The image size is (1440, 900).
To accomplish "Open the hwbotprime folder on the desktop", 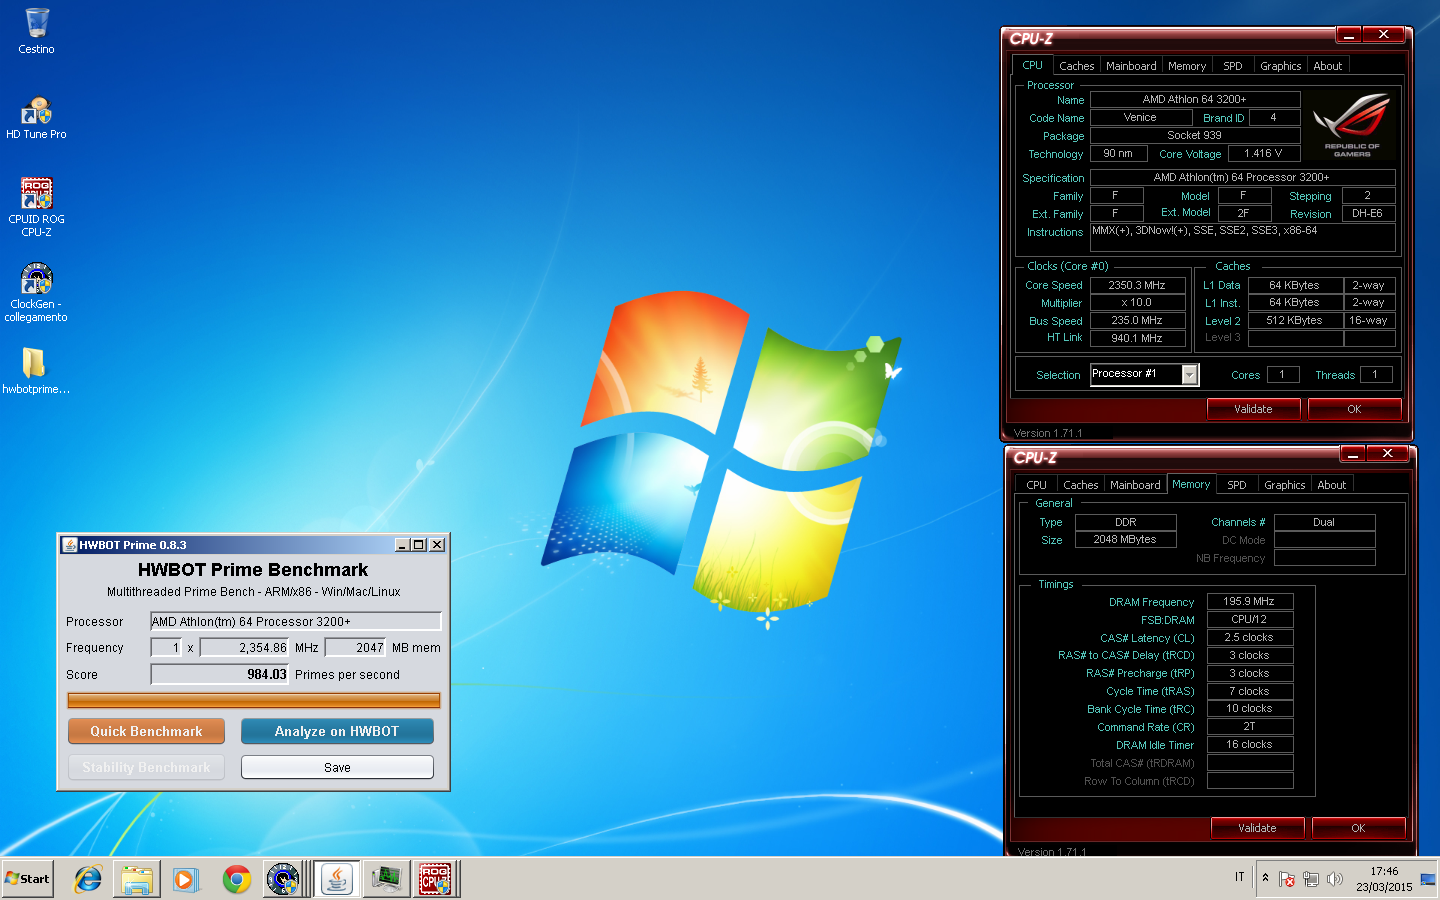I will pos(36,370).
